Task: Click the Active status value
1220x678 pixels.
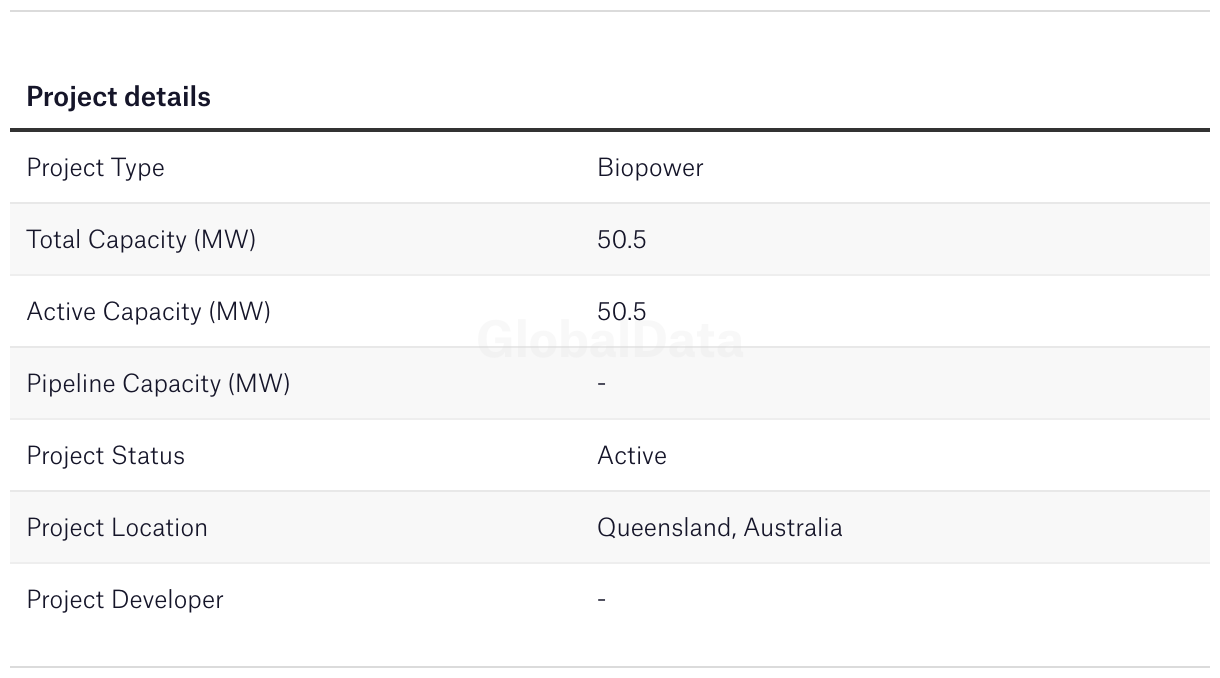Action: [632, 456]
